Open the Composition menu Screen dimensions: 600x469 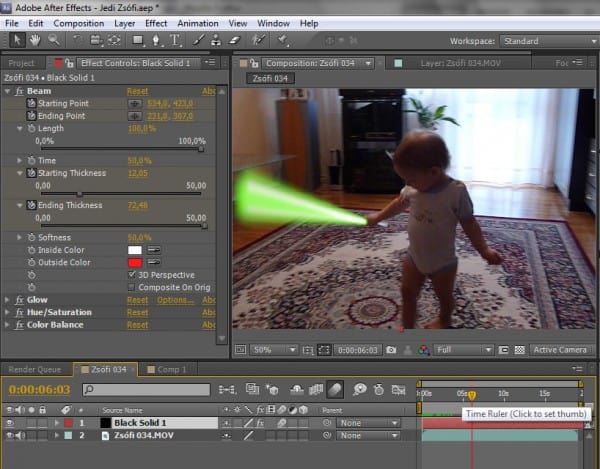[x=78, y=22]
